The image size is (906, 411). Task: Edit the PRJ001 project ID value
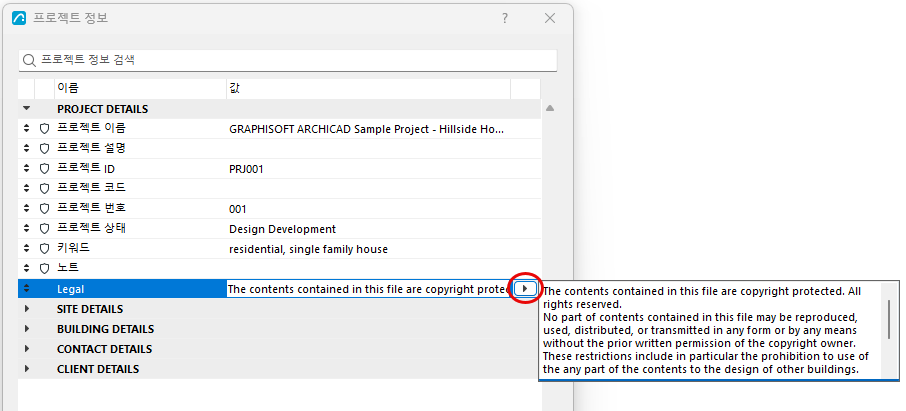coord(246,169)
